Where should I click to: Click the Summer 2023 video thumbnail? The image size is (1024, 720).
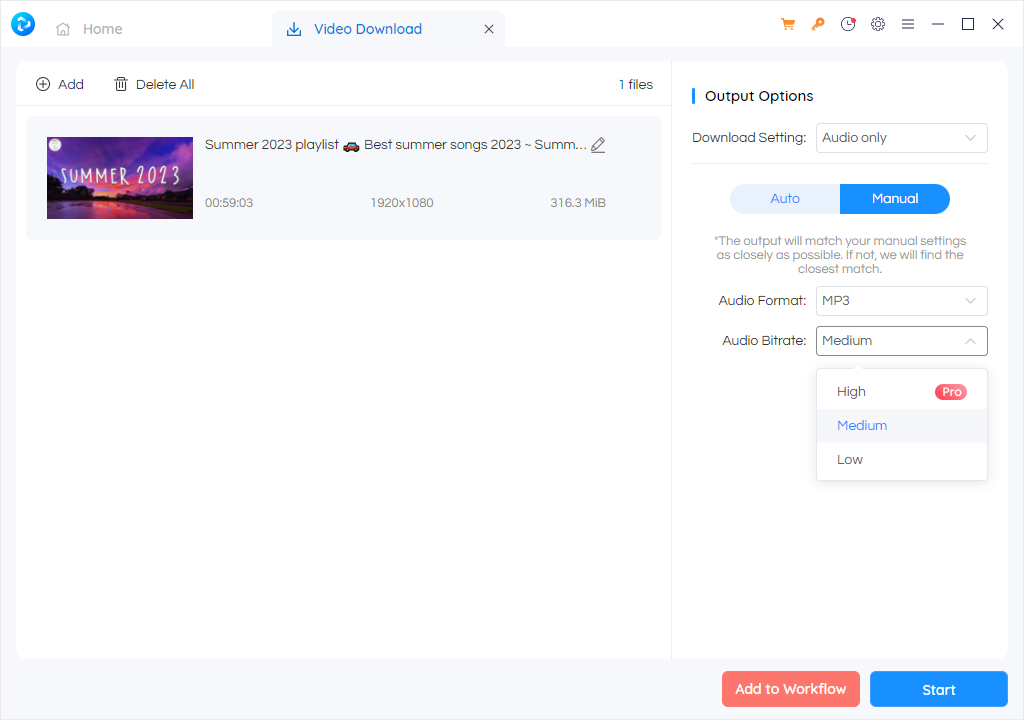pos(120,178)
